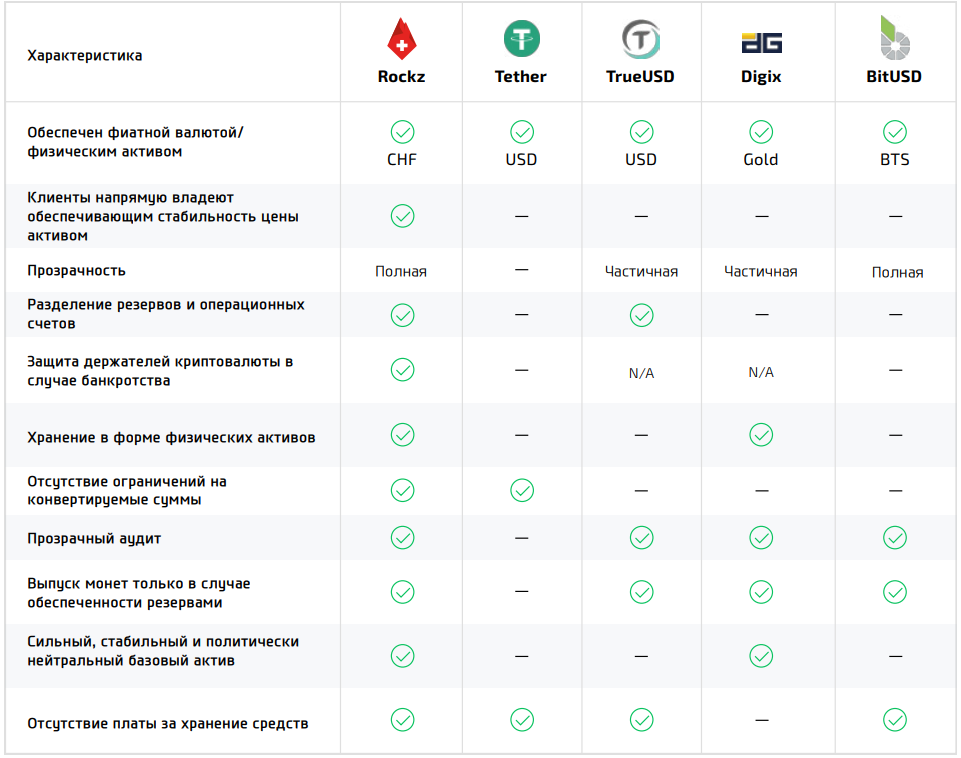Click the Rockz column name
The image size is (961, 758).
pyautogui.click(x=401, y=77)
